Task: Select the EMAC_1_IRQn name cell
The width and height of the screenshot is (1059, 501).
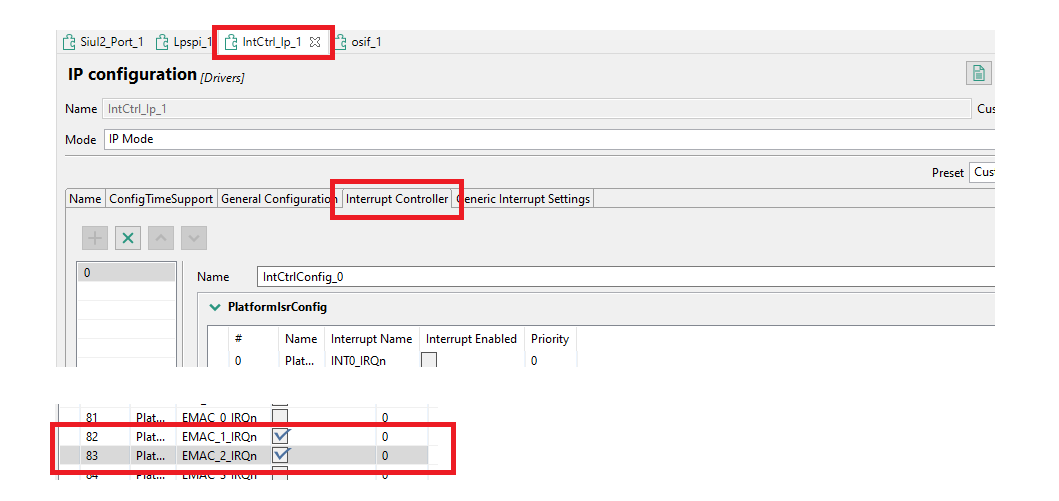Action: [219, 437]
